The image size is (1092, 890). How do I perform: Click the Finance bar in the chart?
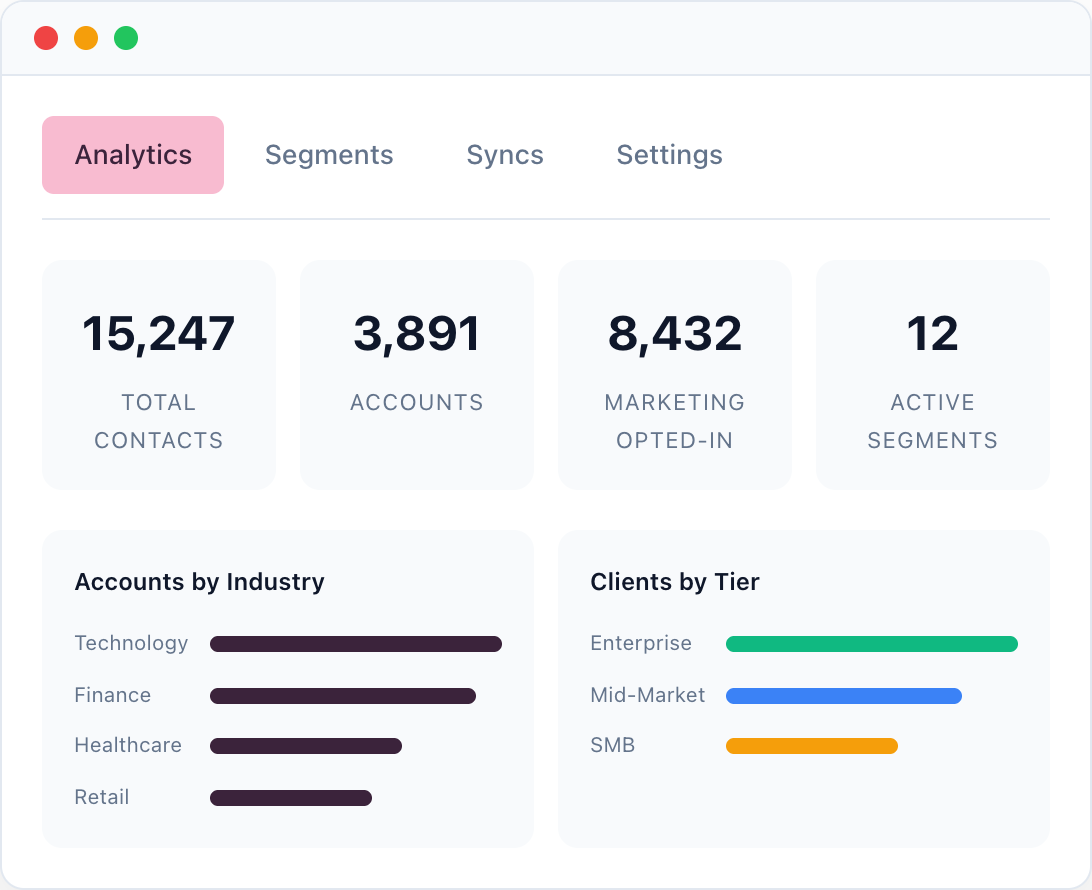[x=343, y=696]
